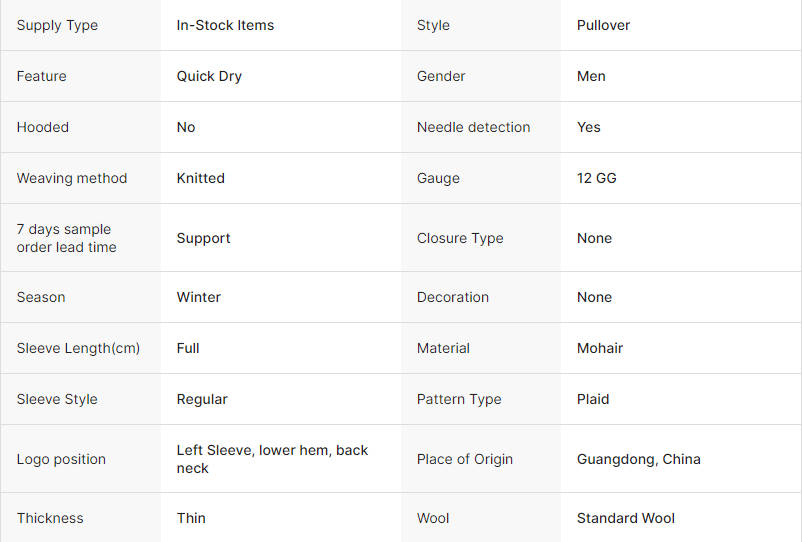Click the Weaving method label
Viewport: 802px width, 542px height.
(x=72, y=178)
